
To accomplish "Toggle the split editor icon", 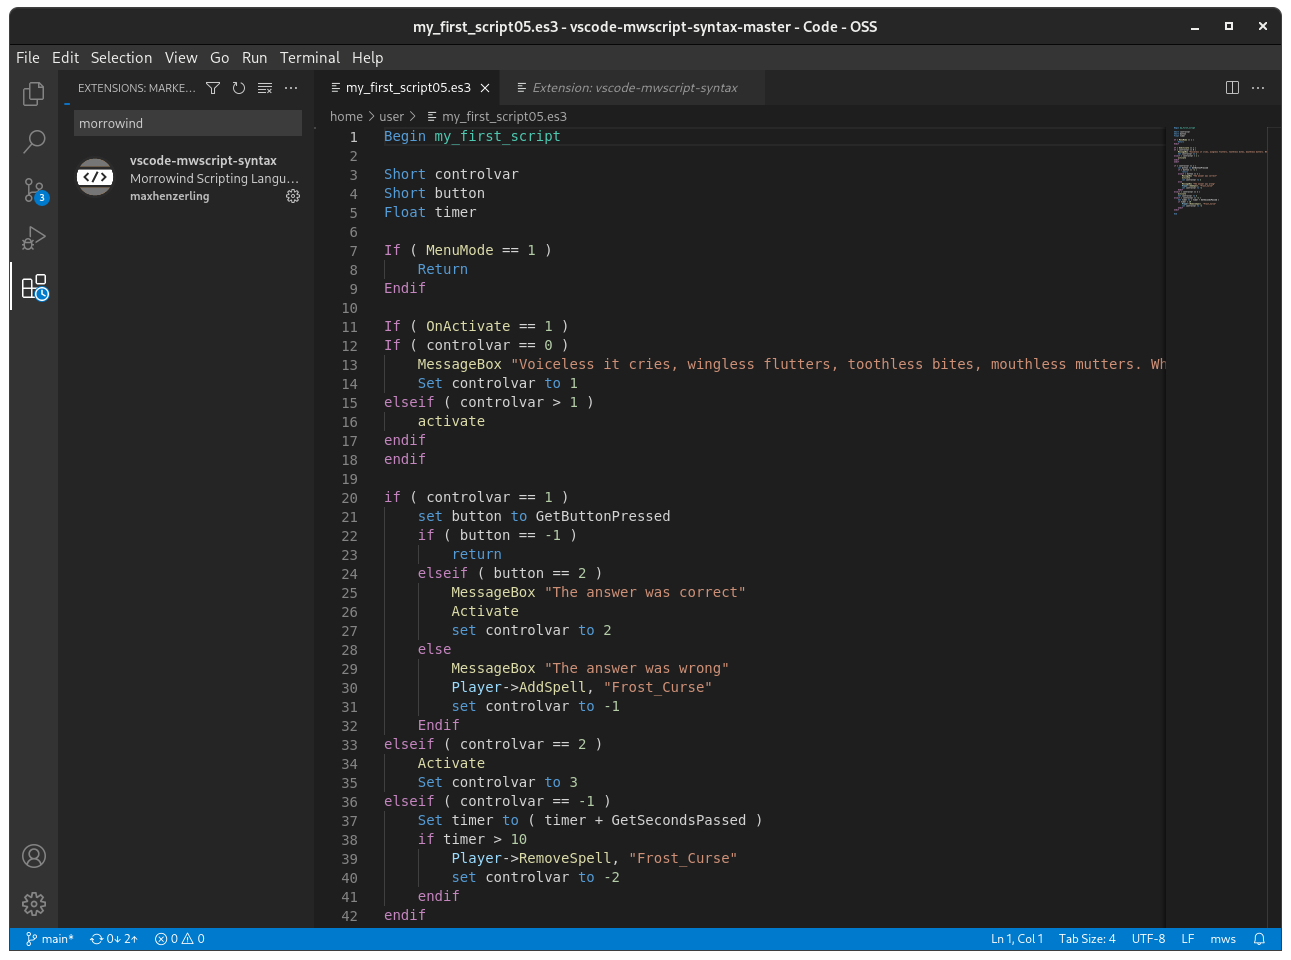I will tap(1231, 88).
